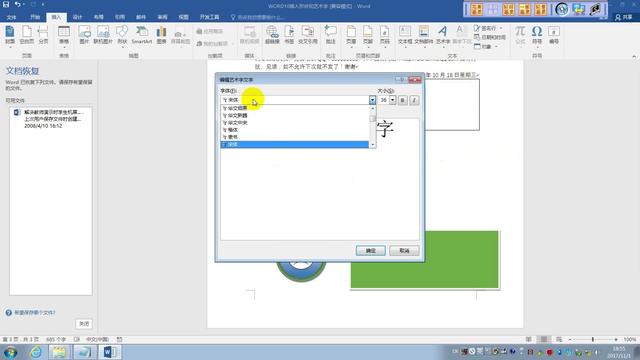Open the font size dropdown arrow
This screenshot has height=360, width=640.
[x=393, y=100]
